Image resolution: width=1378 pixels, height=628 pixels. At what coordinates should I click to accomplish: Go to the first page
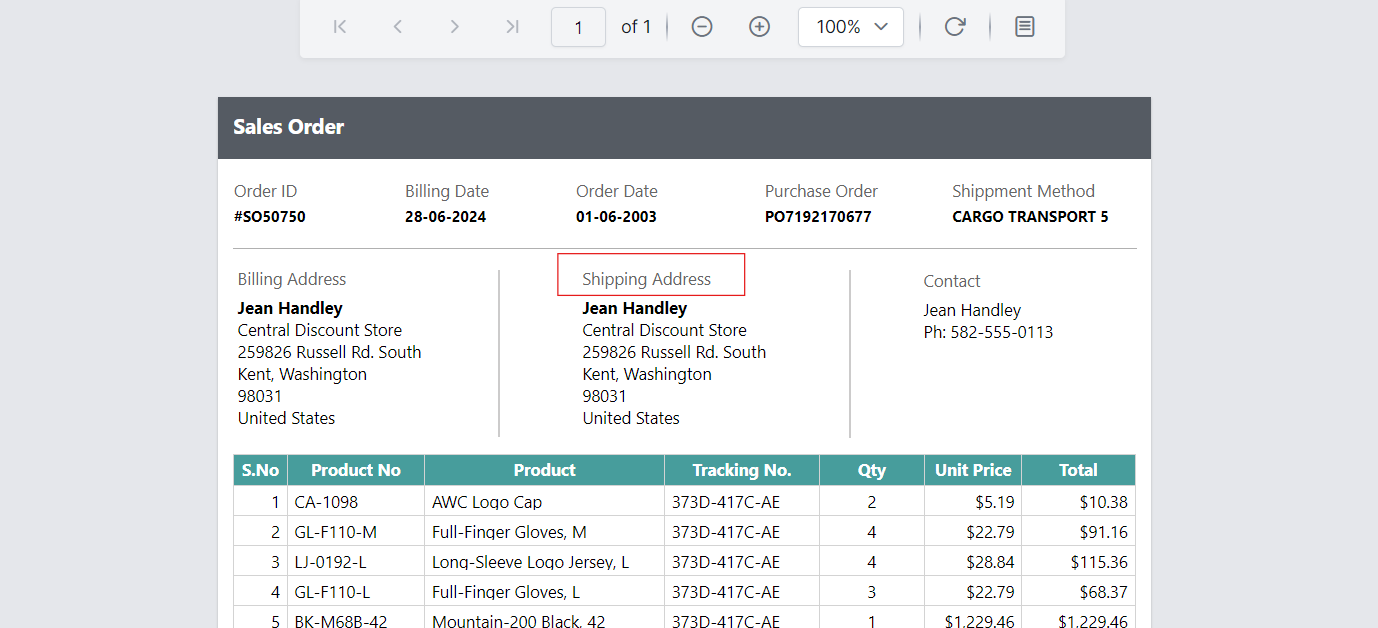[339, 26]
